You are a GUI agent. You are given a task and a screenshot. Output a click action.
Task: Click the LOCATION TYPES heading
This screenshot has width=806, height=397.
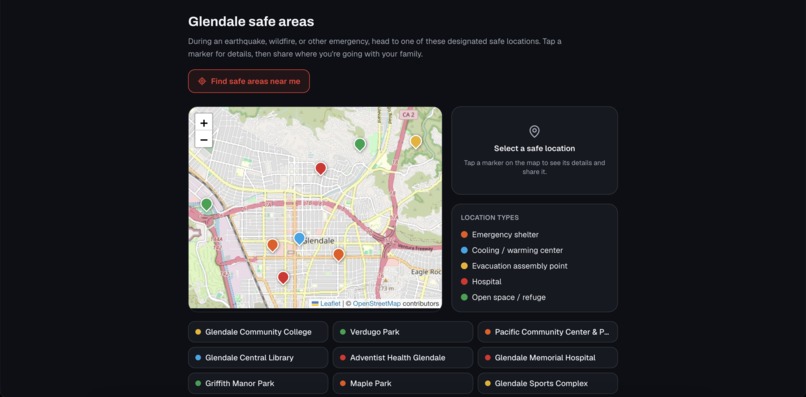coord(490,218)
